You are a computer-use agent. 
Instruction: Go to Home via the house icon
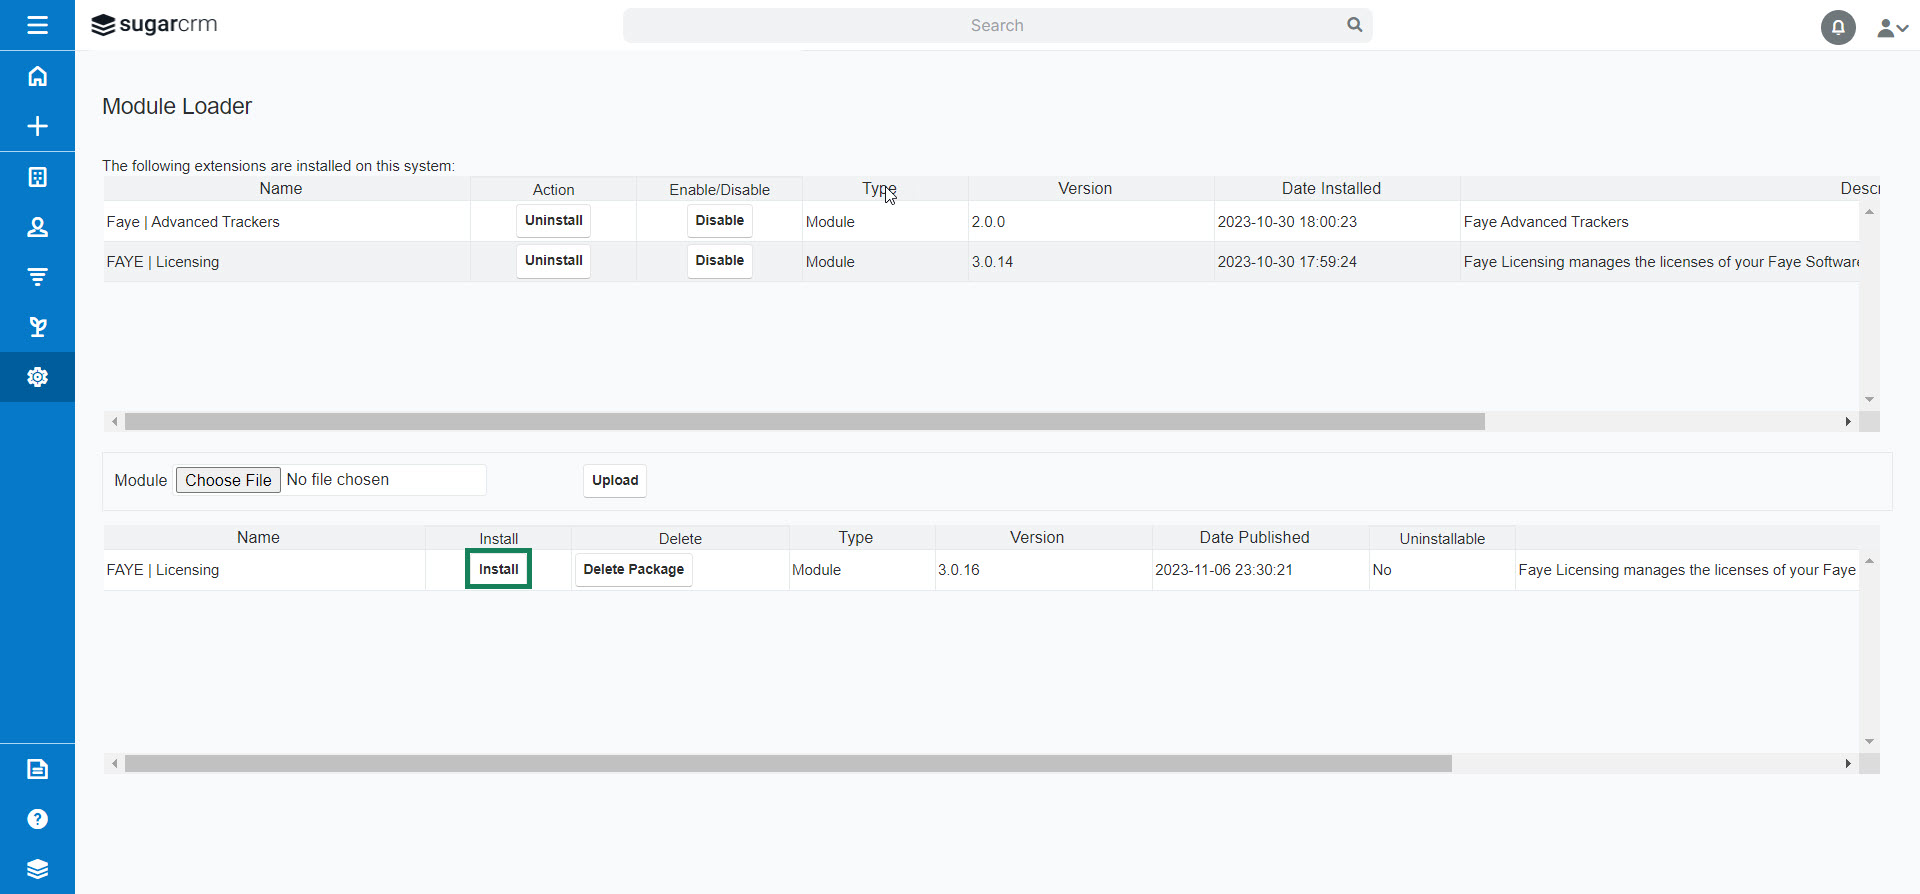(37, 76)
